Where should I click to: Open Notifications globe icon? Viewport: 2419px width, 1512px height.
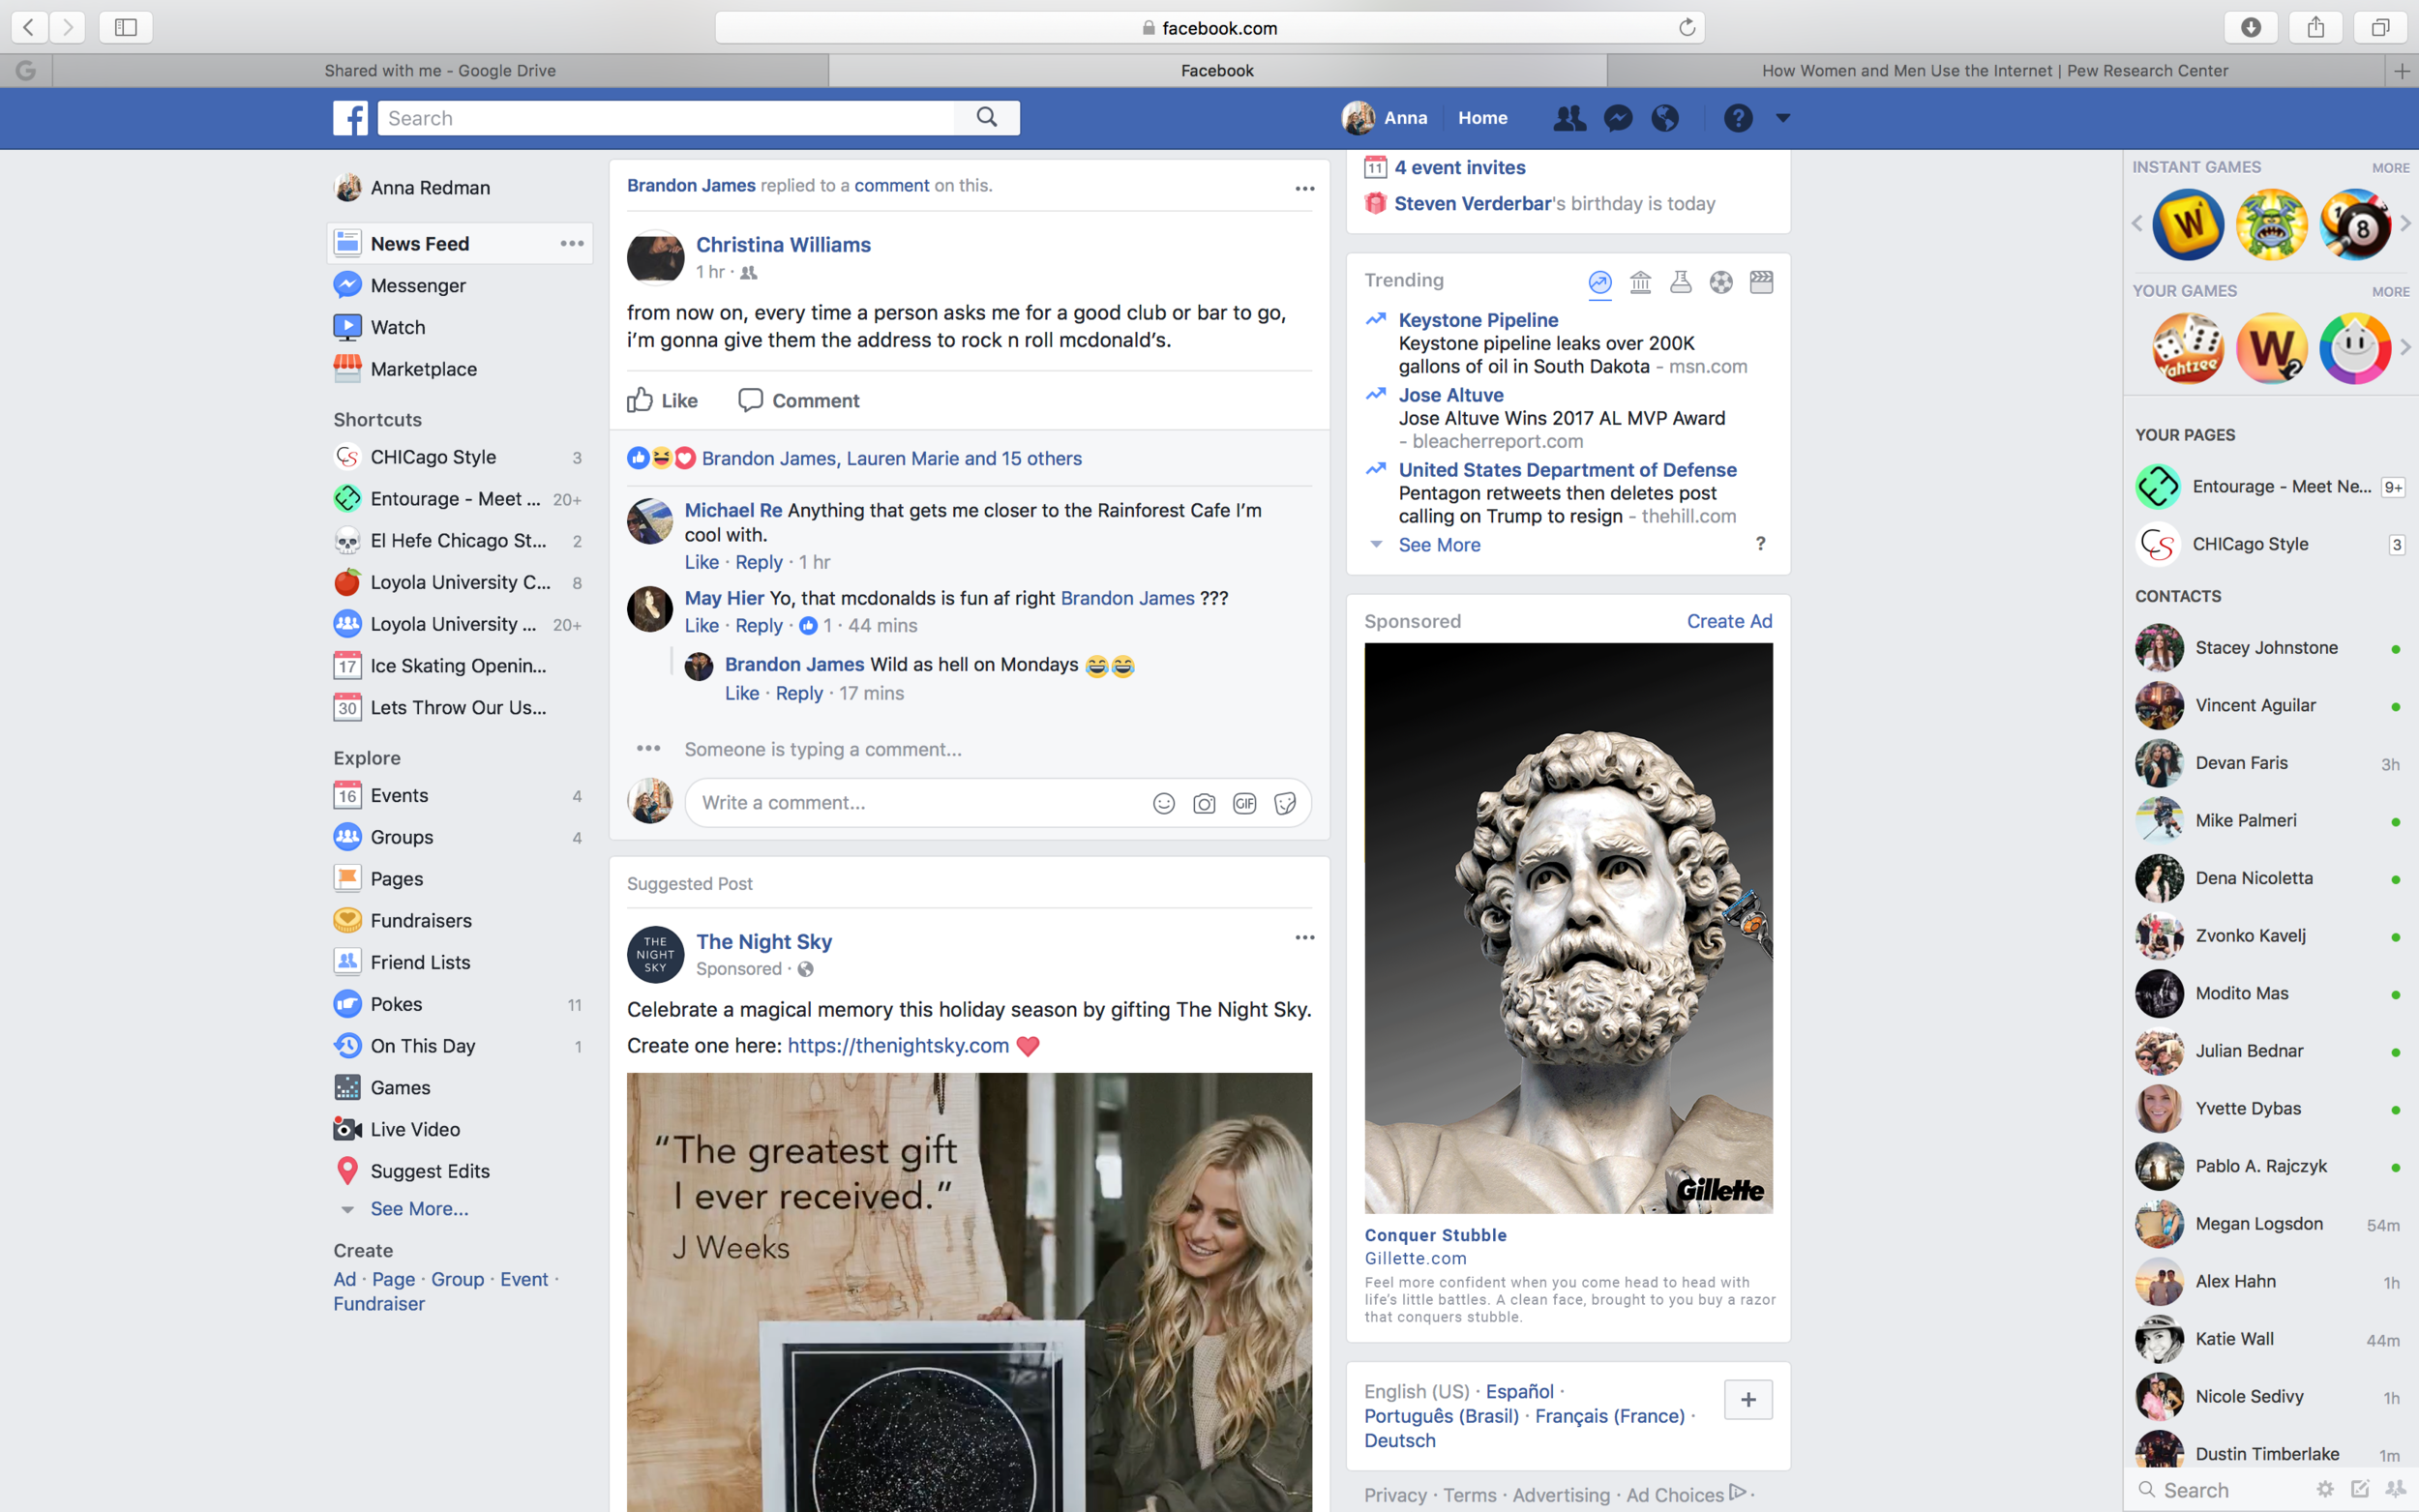[x=1665, y=118]
